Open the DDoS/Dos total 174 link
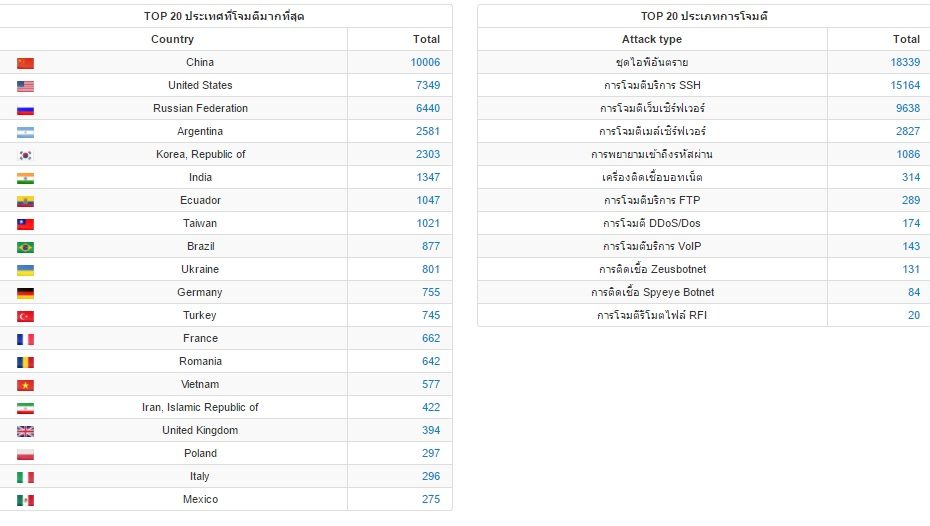 (911, 224)
